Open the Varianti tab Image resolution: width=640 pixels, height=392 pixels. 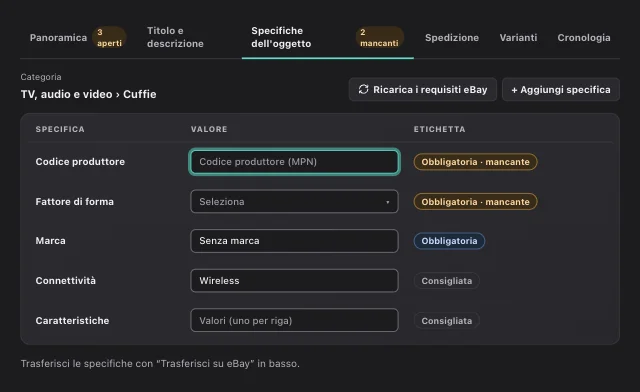pos(518,38)
